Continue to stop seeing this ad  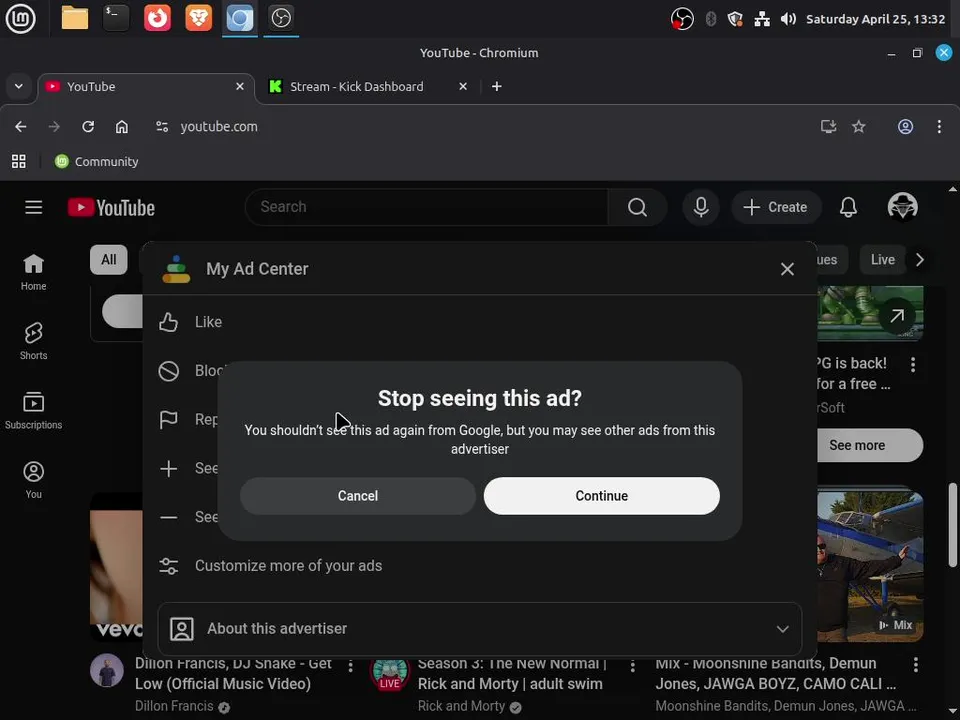pyautogui.click(x=601, y=496)
